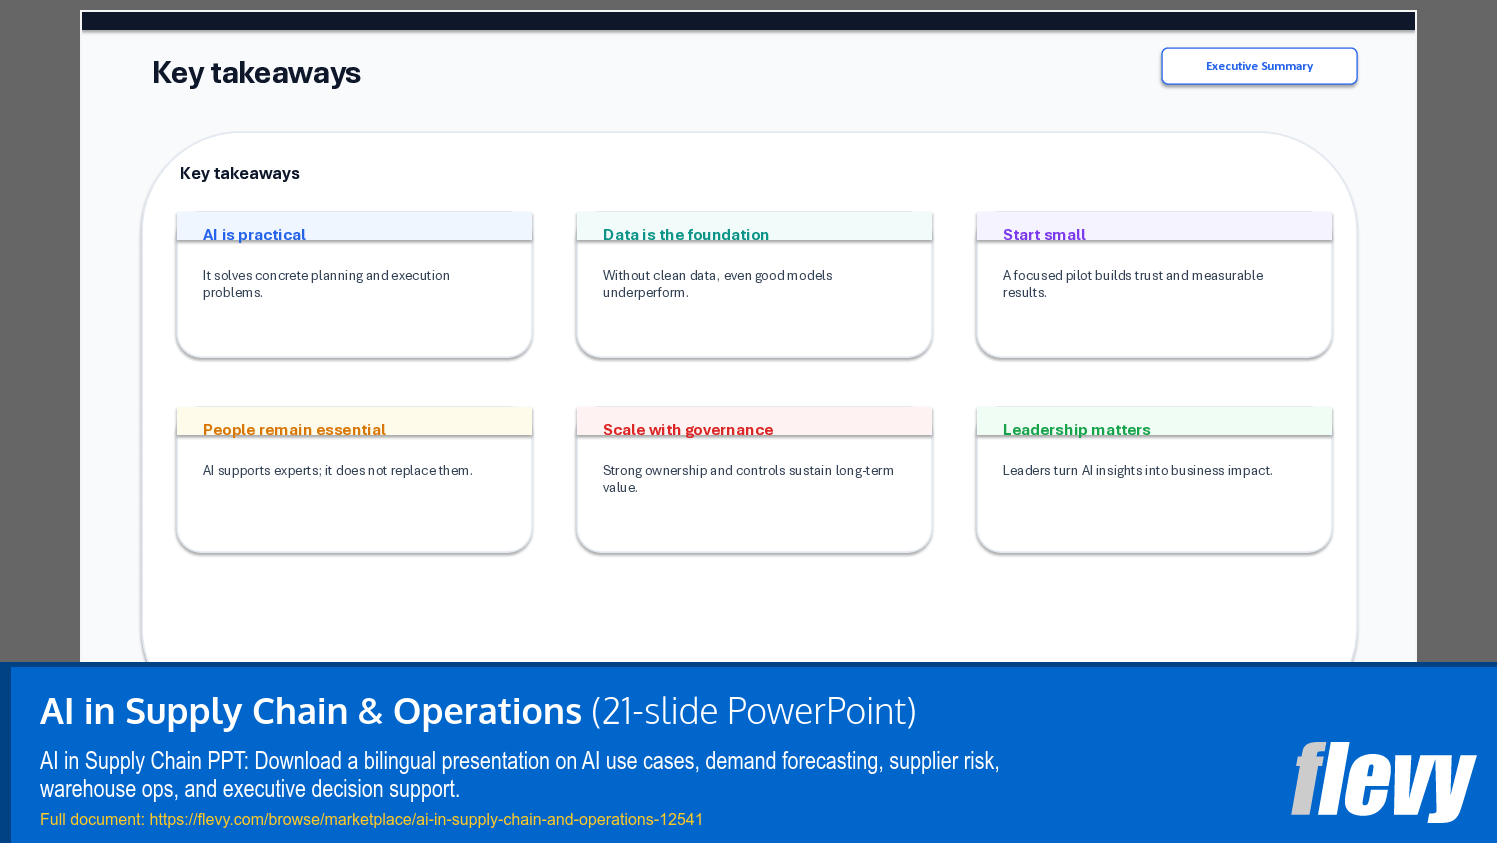Click the 'AI in Supply Chain & Operations' banner title

pos(311,711)
